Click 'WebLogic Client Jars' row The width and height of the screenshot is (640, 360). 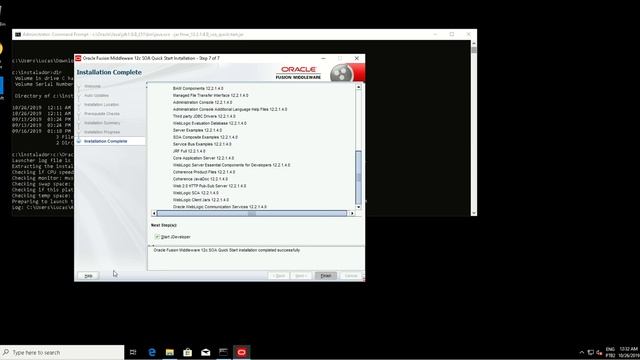pyautogui.click(x=201, y=200)
